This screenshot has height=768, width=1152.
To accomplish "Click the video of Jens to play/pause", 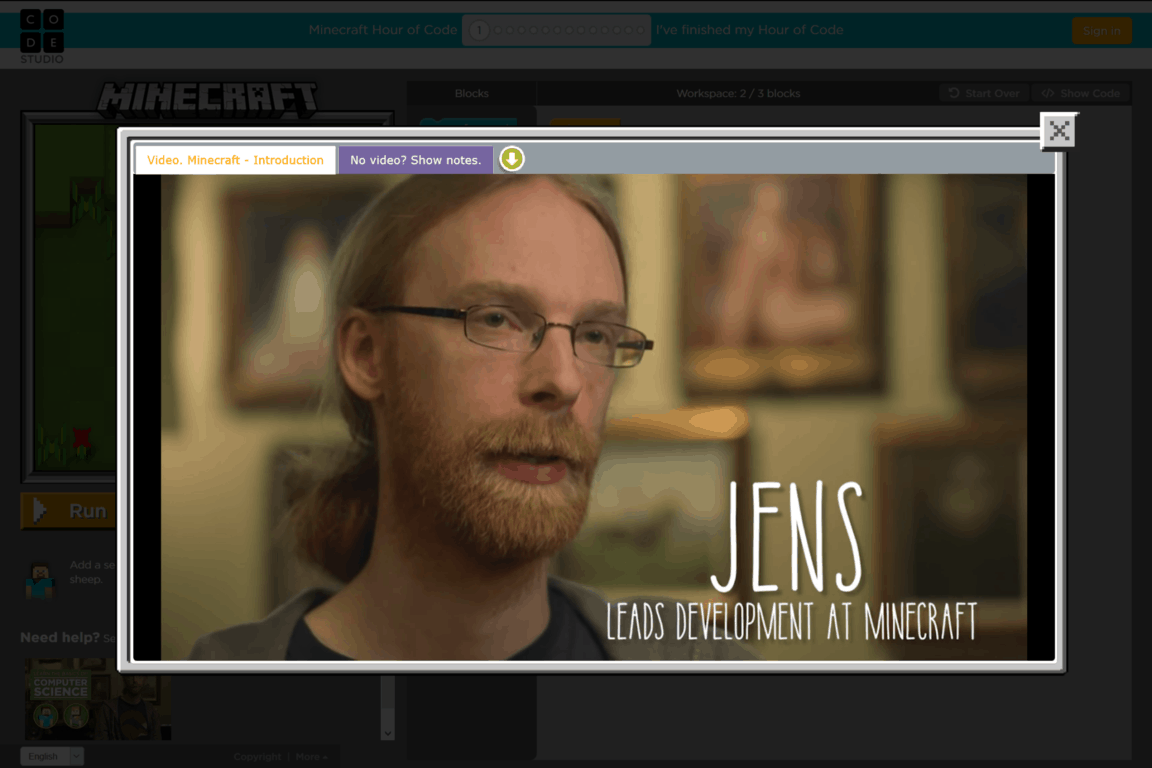I will click(594, 417).
